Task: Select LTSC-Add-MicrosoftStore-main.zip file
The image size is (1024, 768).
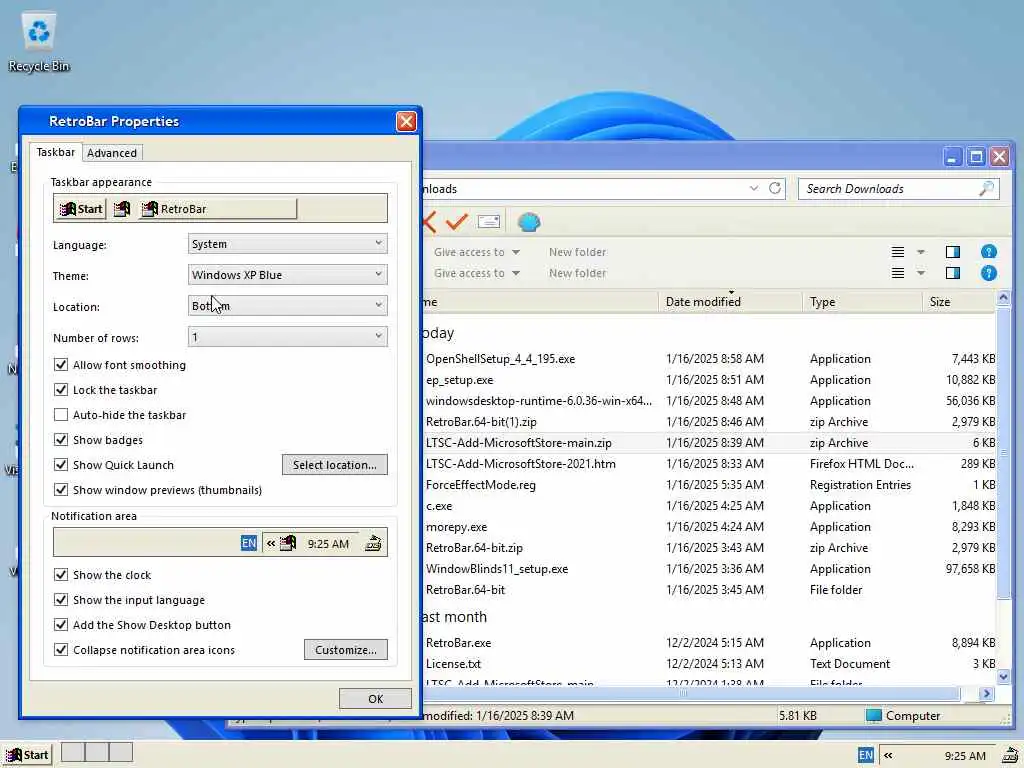Action: 519,443
